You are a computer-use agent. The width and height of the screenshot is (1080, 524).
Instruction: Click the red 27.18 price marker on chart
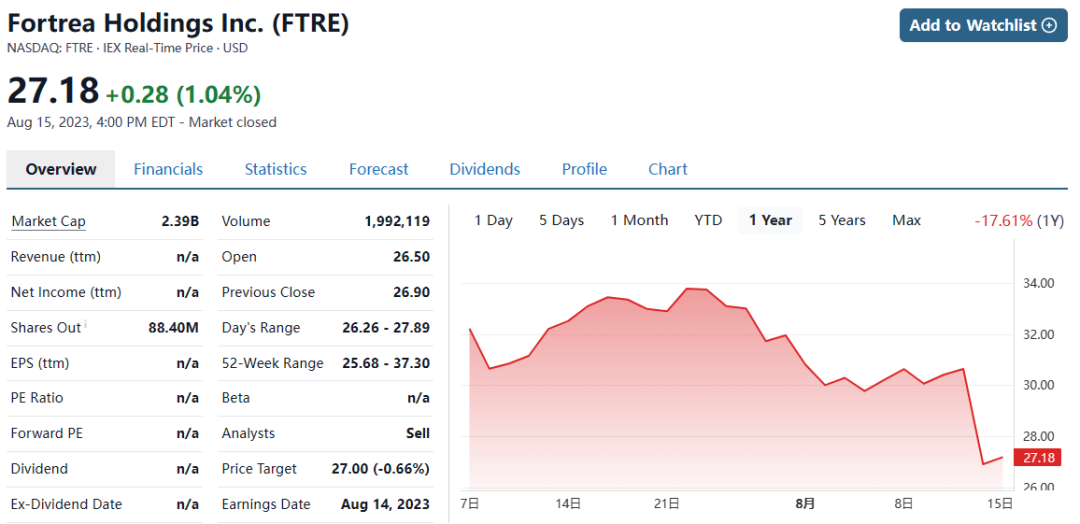tap(1039, 457)
